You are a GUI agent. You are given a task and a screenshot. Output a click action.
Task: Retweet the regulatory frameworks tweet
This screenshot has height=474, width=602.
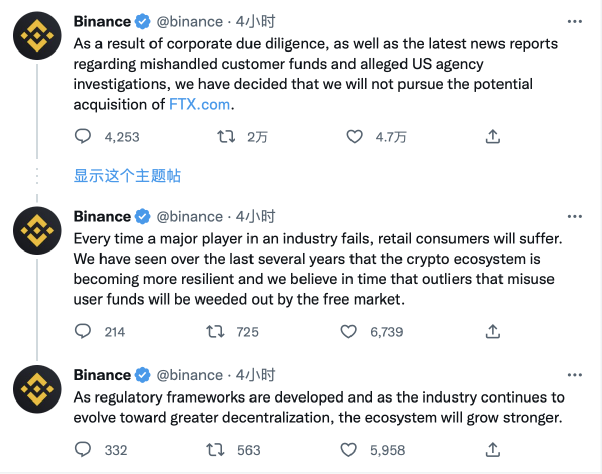tap(216, 450)
